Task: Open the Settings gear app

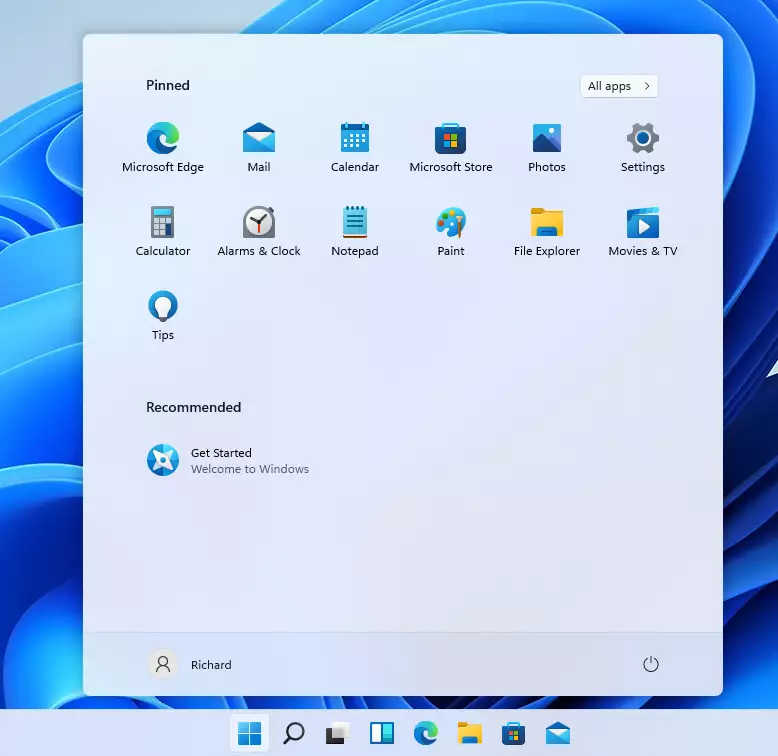Action: [643, 147]
